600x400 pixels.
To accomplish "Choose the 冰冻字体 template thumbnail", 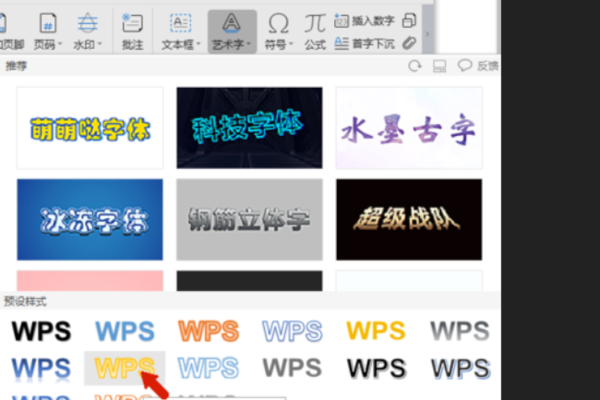I will 90,219.
